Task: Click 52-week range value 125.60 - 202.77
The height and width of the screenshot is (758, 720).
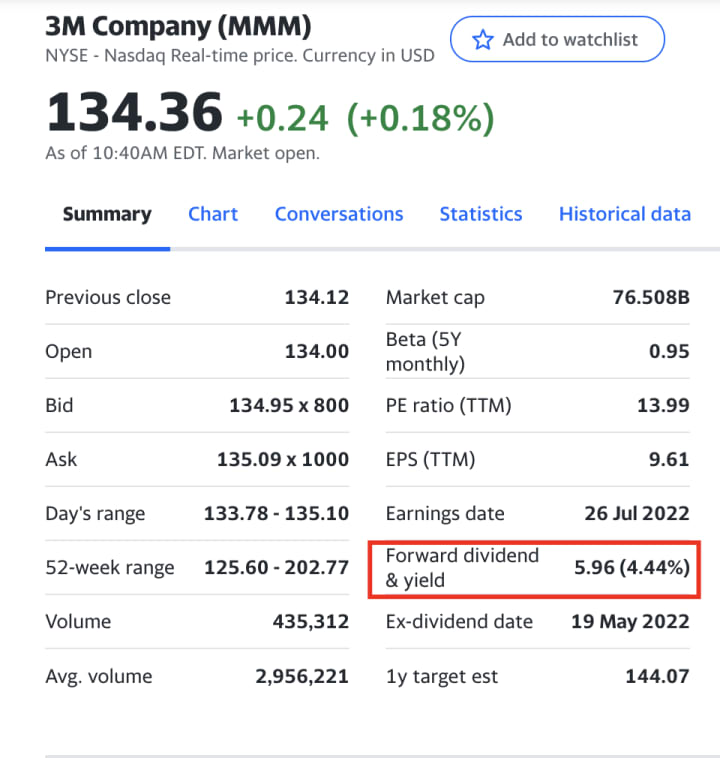Action: coord(276,568)
